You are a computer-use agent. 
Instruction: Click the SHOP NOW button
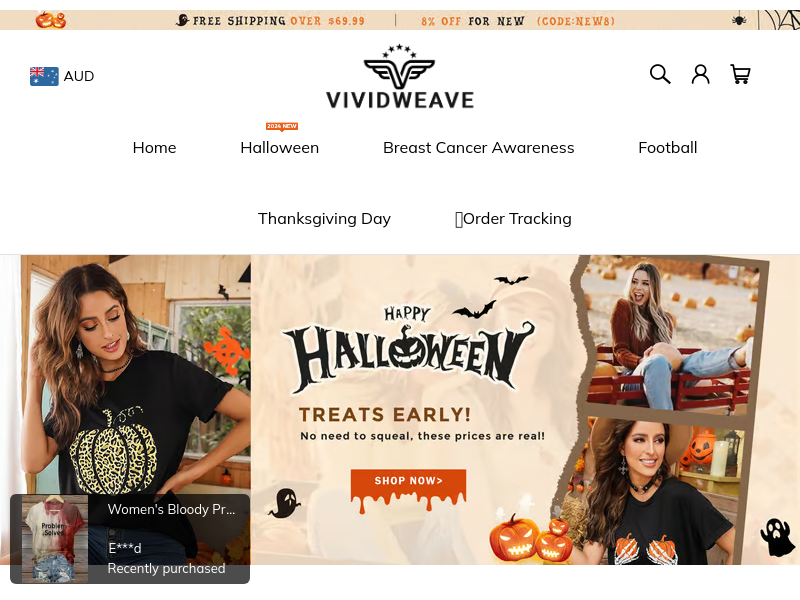click(408, 482)
